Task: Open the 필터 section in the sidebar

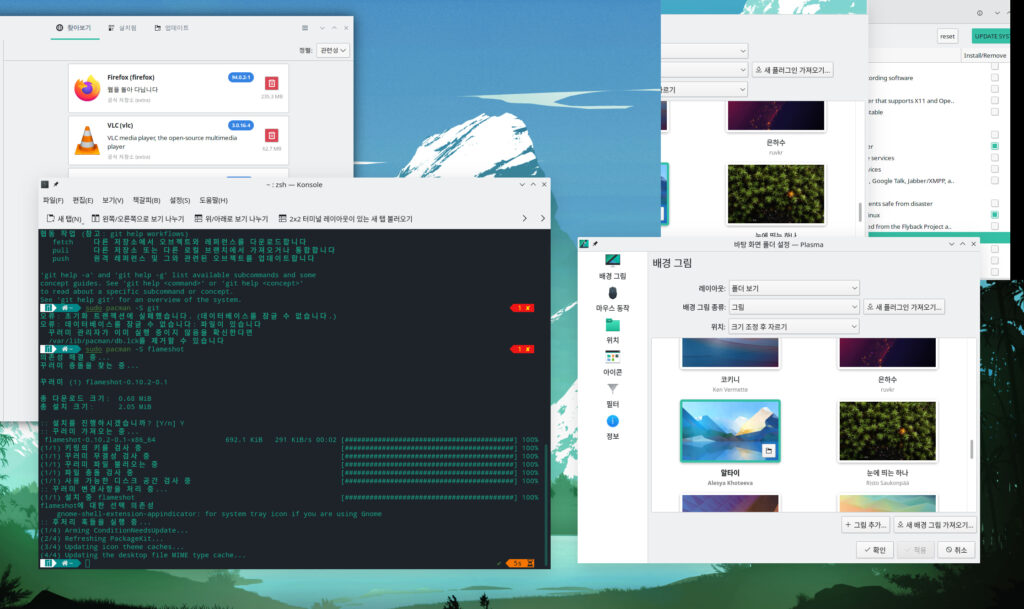Action: pyautogui.click(x=613, y=395)
